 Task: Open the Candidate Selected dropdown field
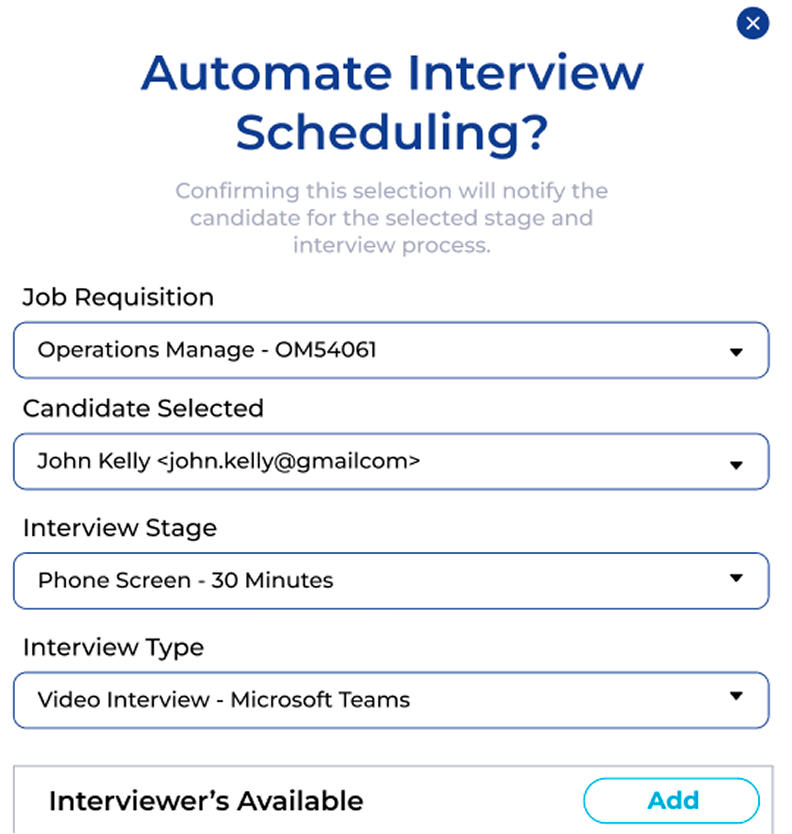(x=390, y=461)
